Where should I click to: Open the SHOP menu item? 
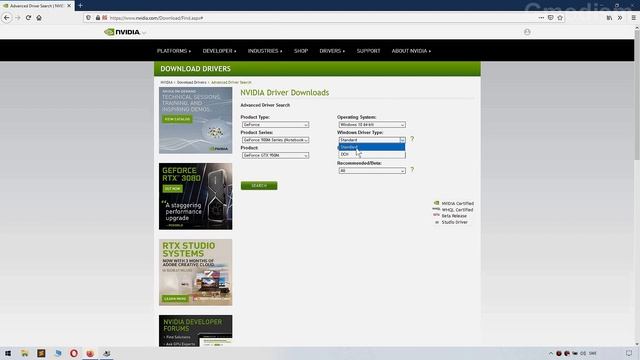pos(301,51)
